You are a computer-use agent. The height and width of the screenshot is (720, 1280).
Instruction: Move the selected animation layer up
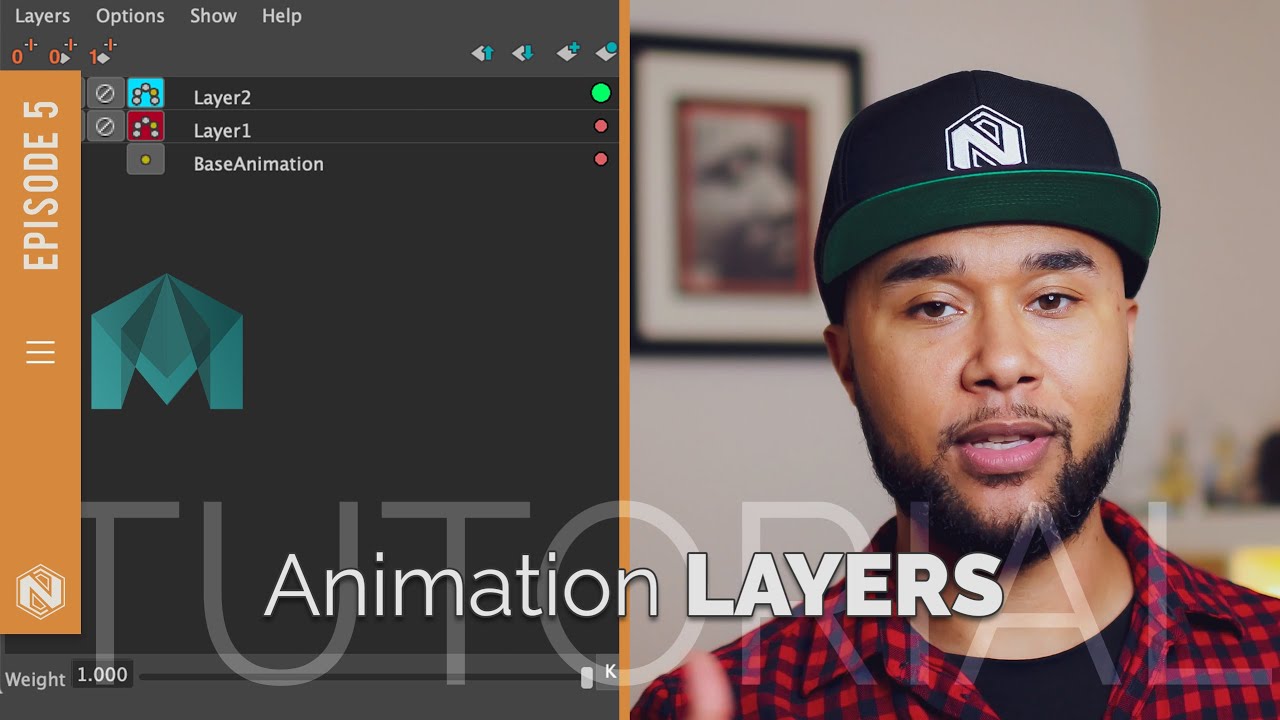tap(484, 52)
